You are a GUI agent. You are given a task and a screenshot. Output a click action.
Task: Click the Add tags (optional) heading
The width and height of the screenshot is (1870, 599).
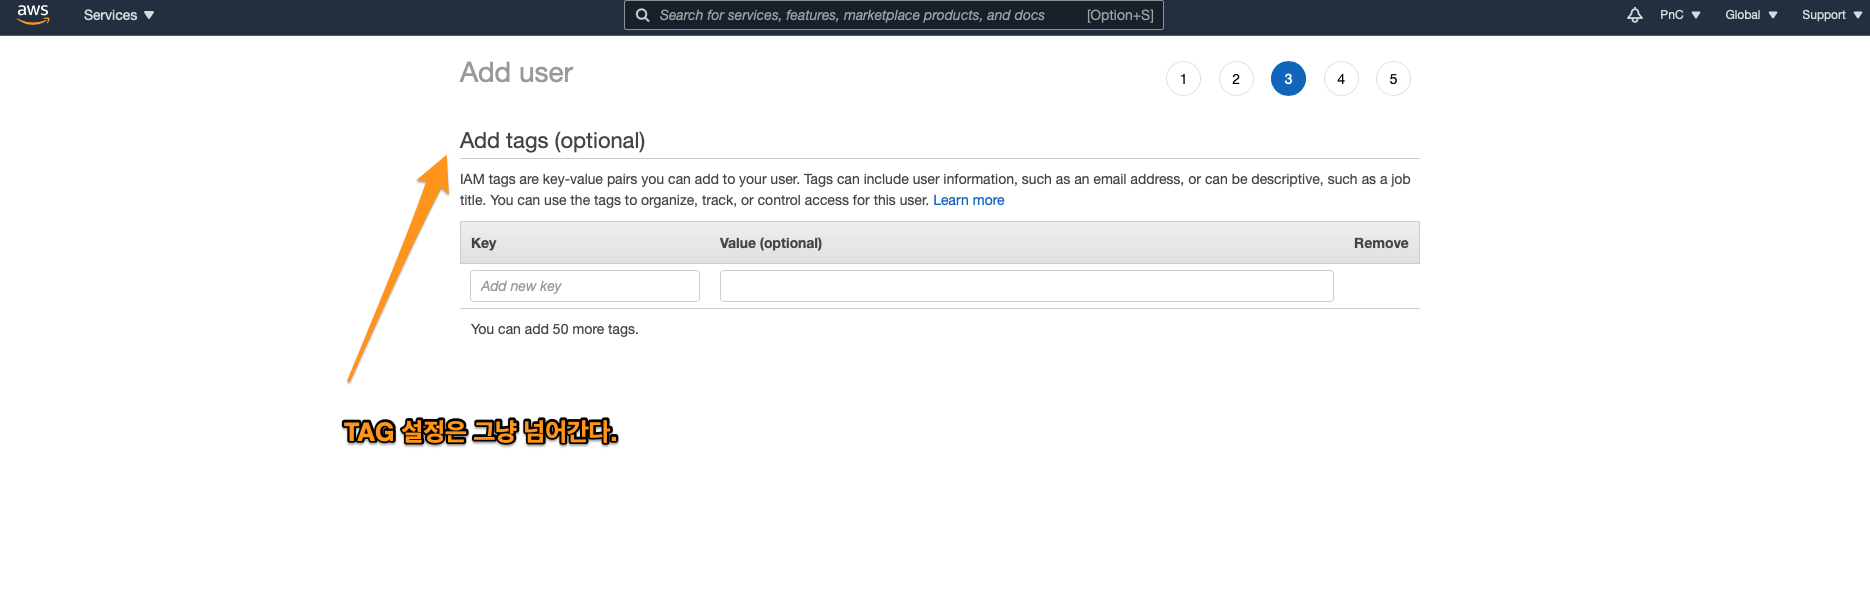[x=552, y=141]
